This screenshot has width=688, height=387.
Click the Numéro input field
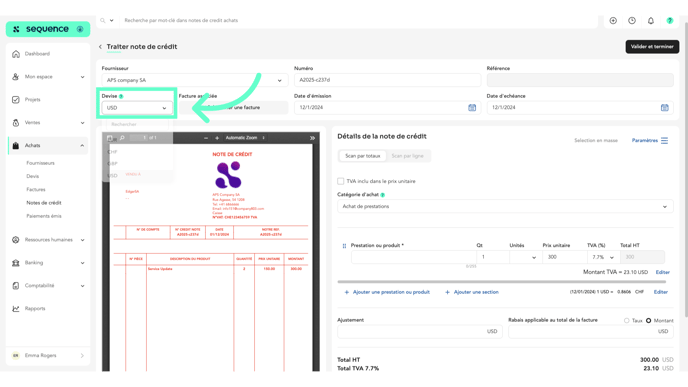(387, 80)
